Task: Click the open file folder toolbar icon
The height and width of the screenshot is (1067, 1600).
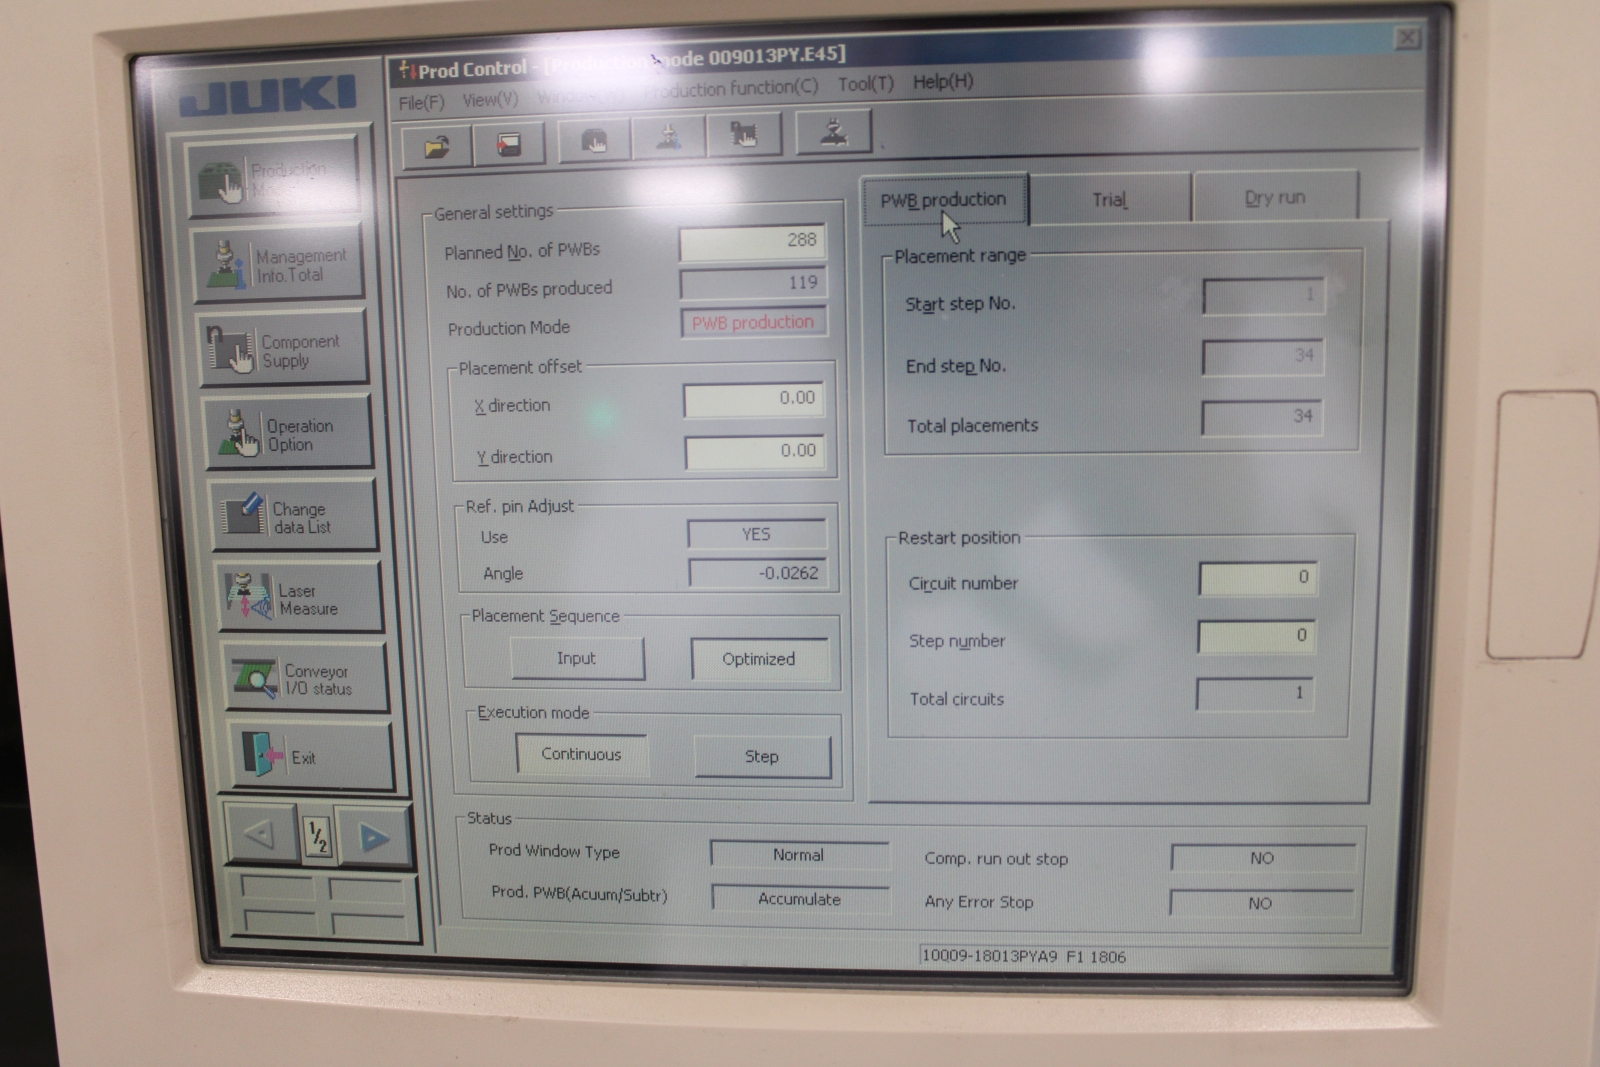Action: click(x=436, y=146)
